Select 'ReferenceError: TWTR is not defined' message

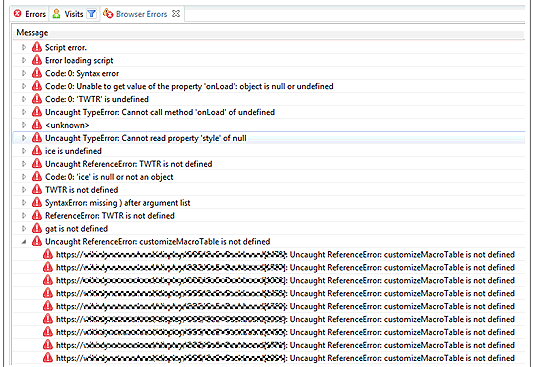pos(110,216)
